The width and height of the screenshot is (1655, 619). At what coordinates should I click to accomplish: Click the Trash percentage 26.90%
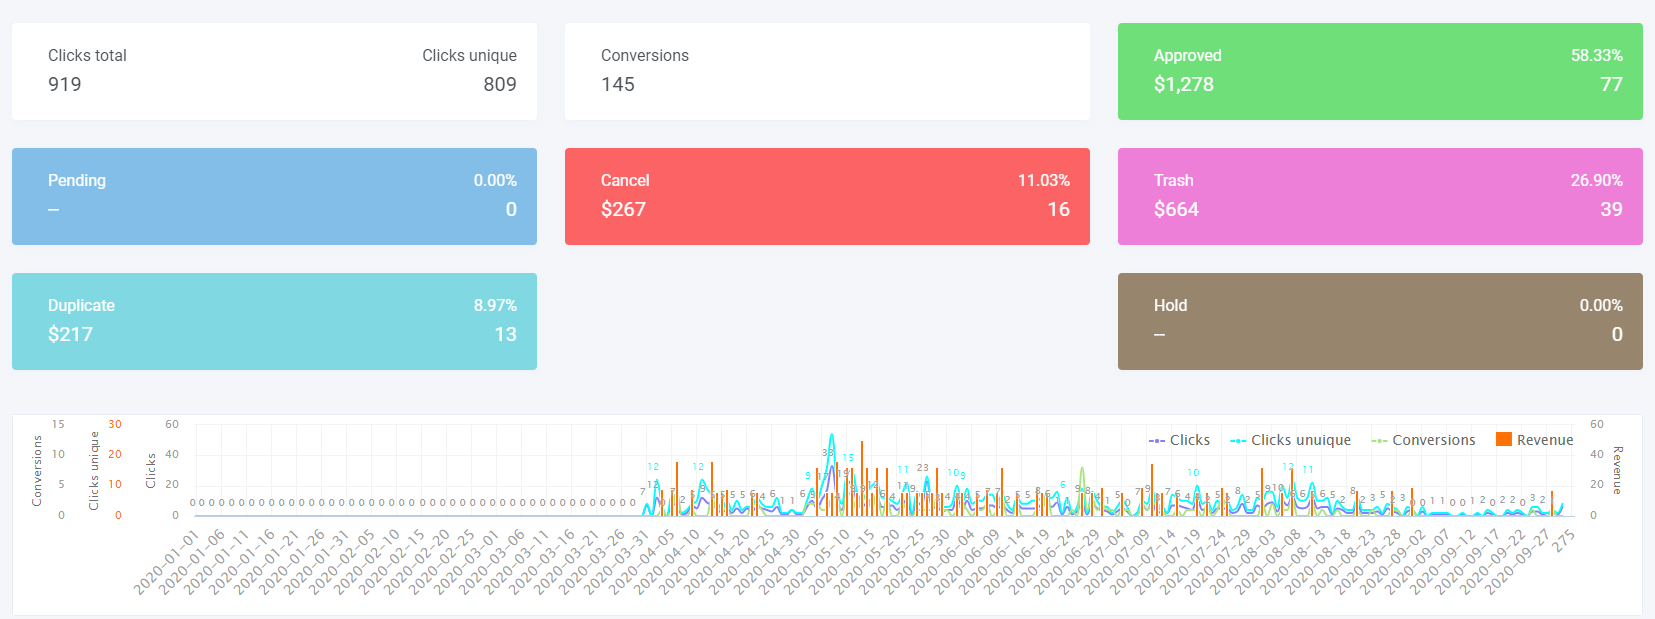pos(1596,181)
